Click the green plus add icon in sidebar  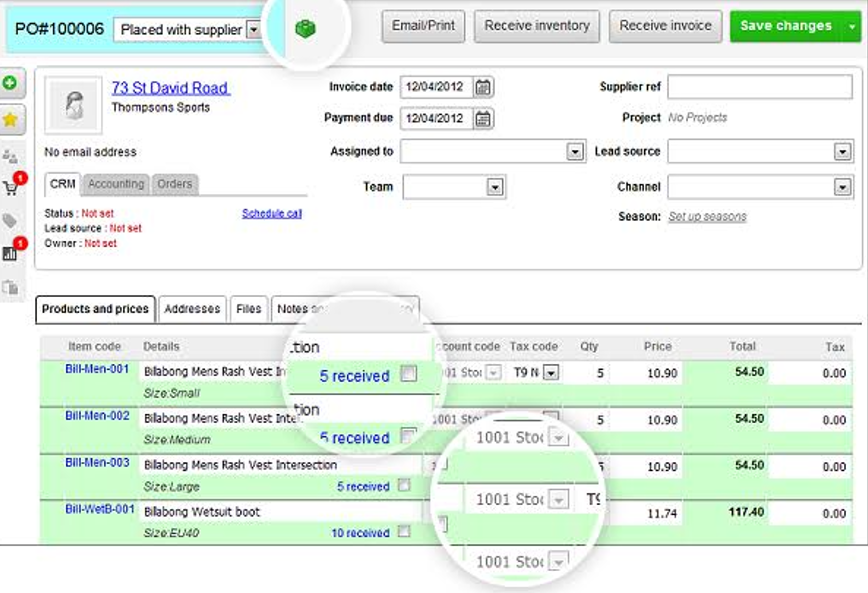pyautogui.click(x=10, y=83)
